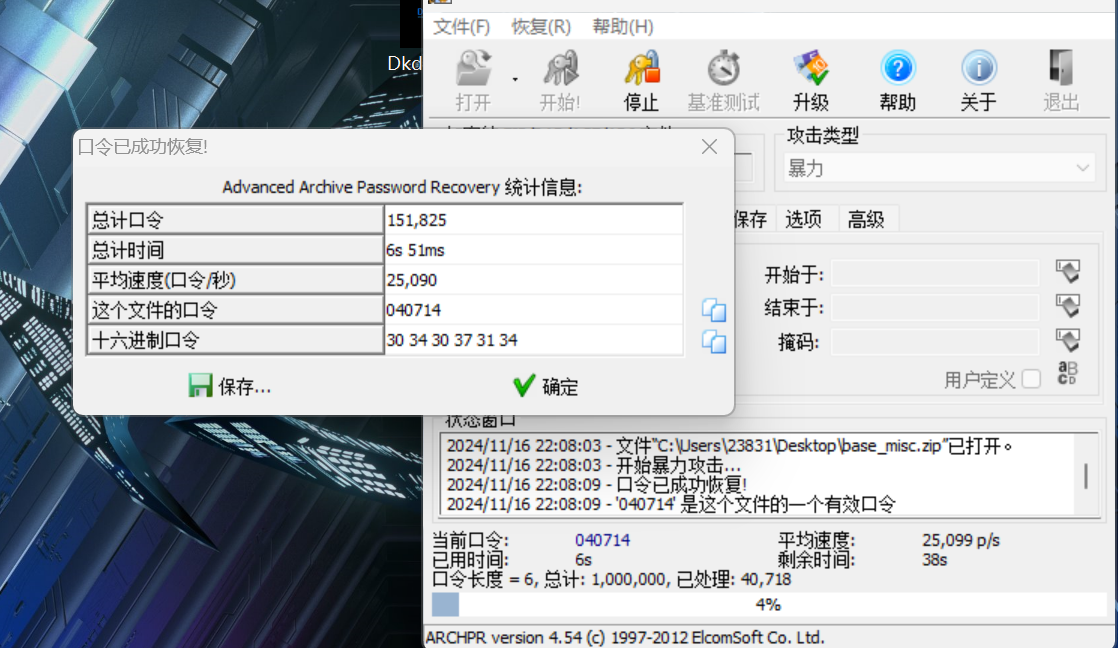Click the Start (开始!) toolbar icon
Viewport: 1118px width, 648px height.
(x=560, y=80)
